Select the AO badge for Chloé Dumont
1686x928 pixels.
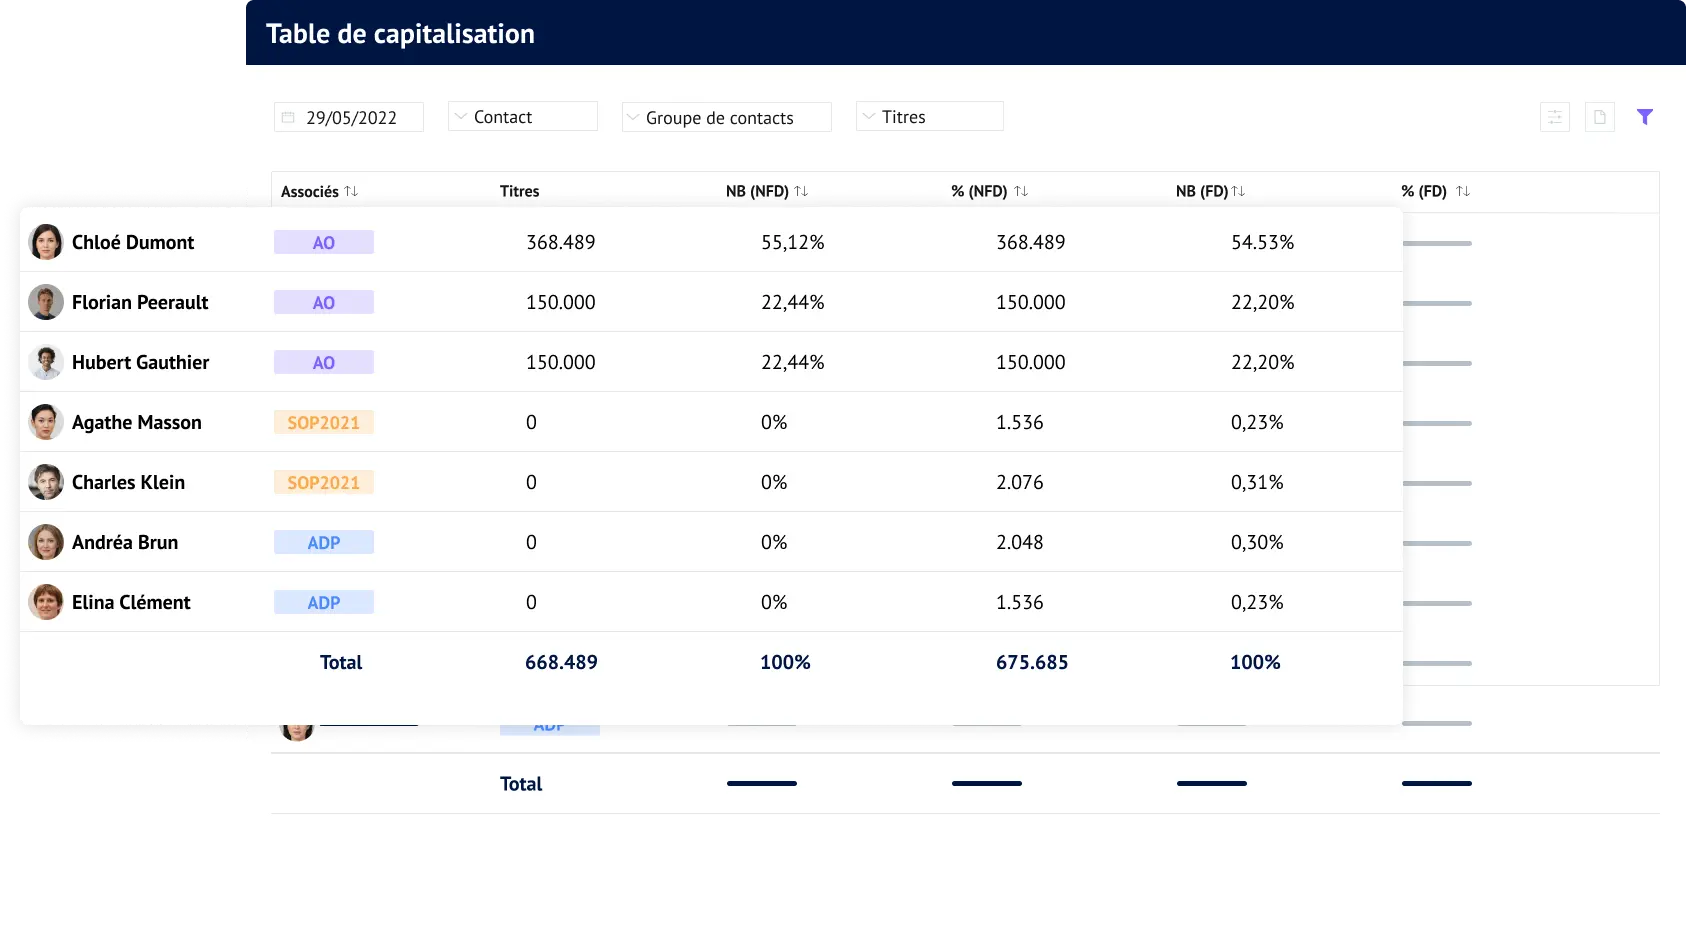[323, 241]
